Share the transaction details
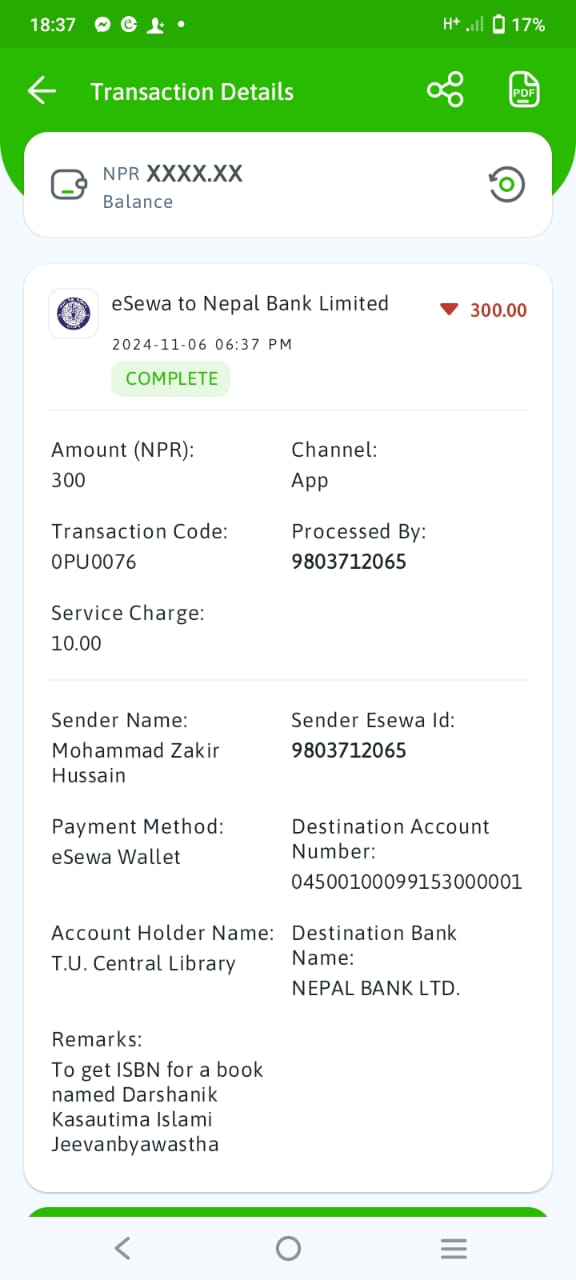576x1280 pixels. click(x=445, y=90)
